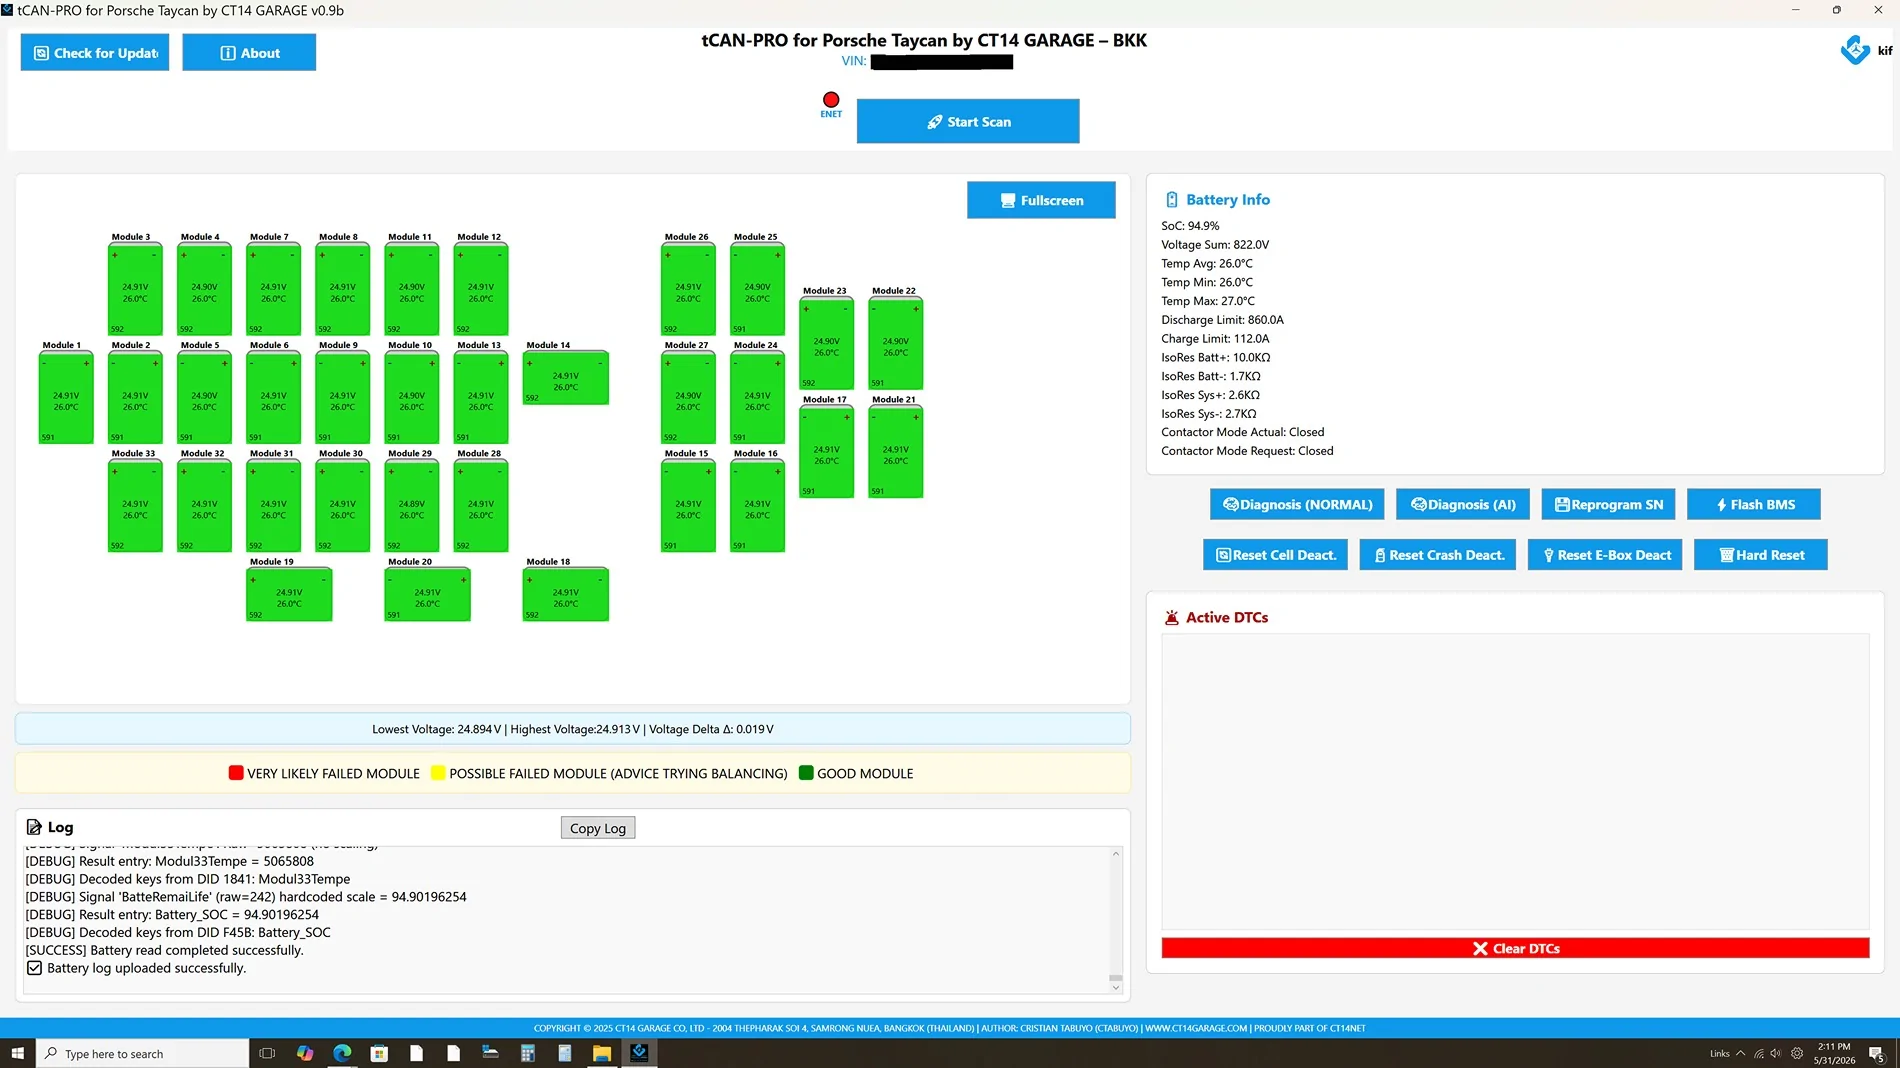
Task: Click the "Lowest Voltage: 24.894V" summary text
Action: tap(436, 729)
